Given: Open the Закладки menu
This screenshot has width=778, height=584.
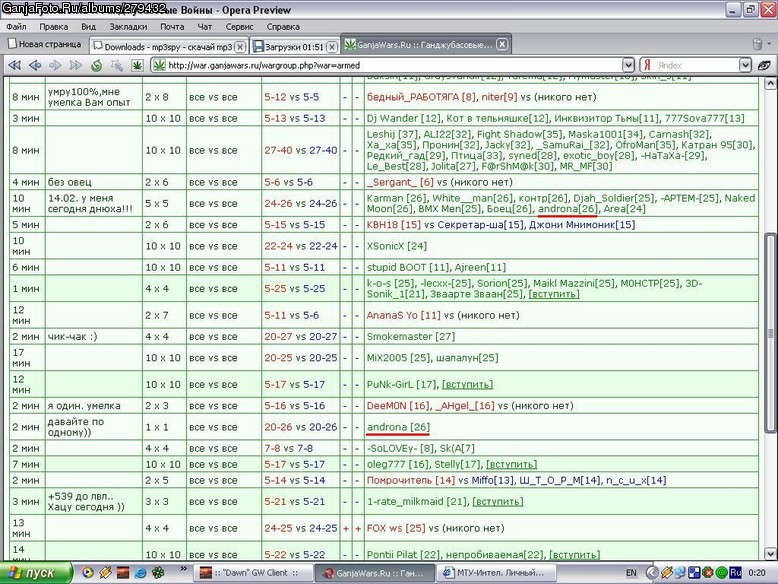Looking at the screenshot, I should [x=128, y=27].
